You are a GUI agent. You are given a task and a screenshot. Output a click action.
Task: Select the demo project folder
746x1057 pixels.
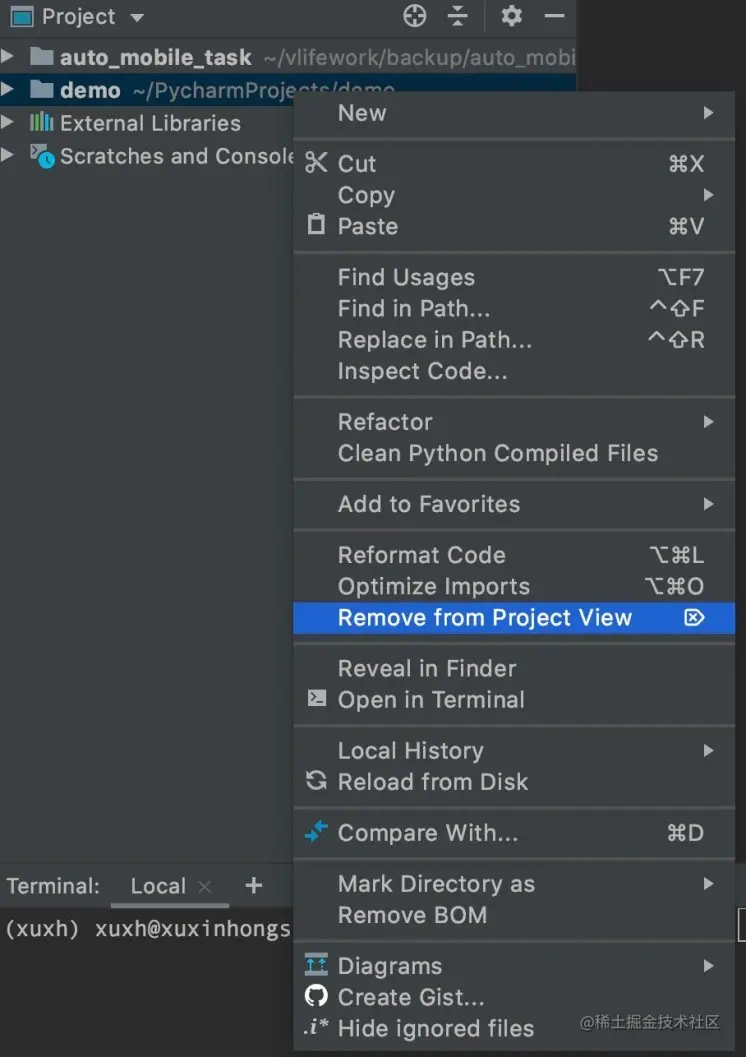[x=90, y=90]
